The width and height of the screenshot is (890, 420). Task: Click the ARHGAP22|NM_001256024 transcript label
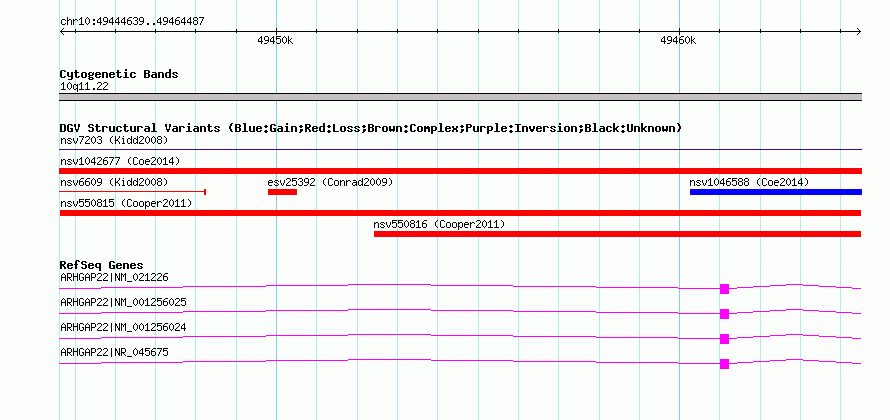123,327
